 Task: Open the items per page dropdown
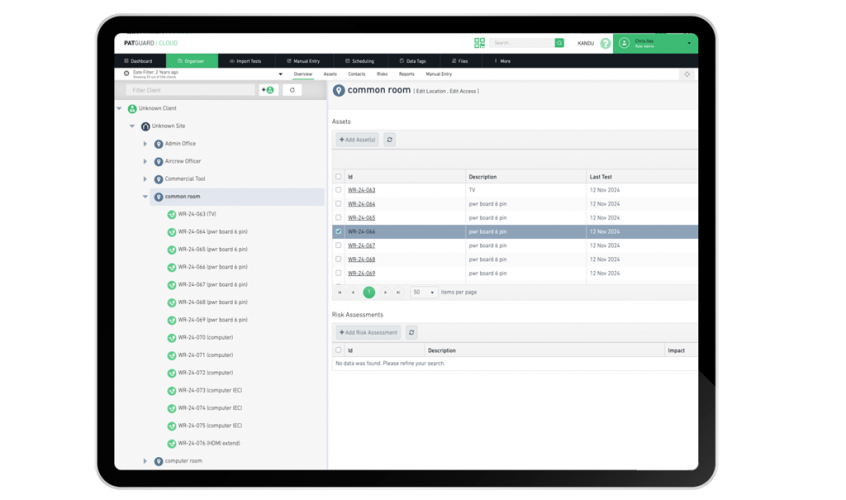[x=424, y=292]
